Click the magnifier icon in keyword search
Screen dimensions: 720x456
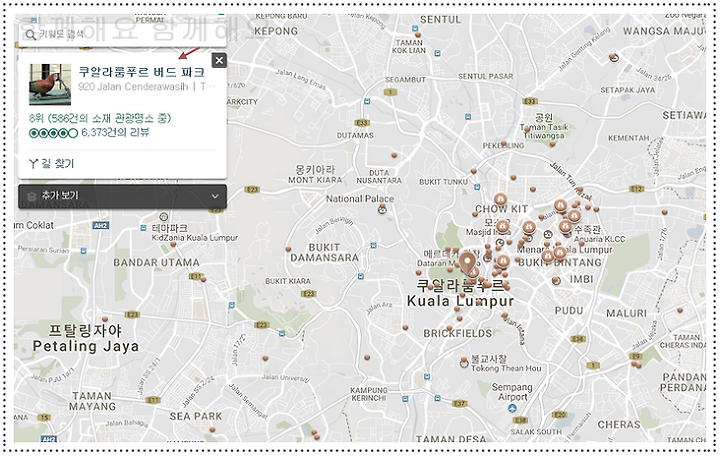click(x=30, y=35)
